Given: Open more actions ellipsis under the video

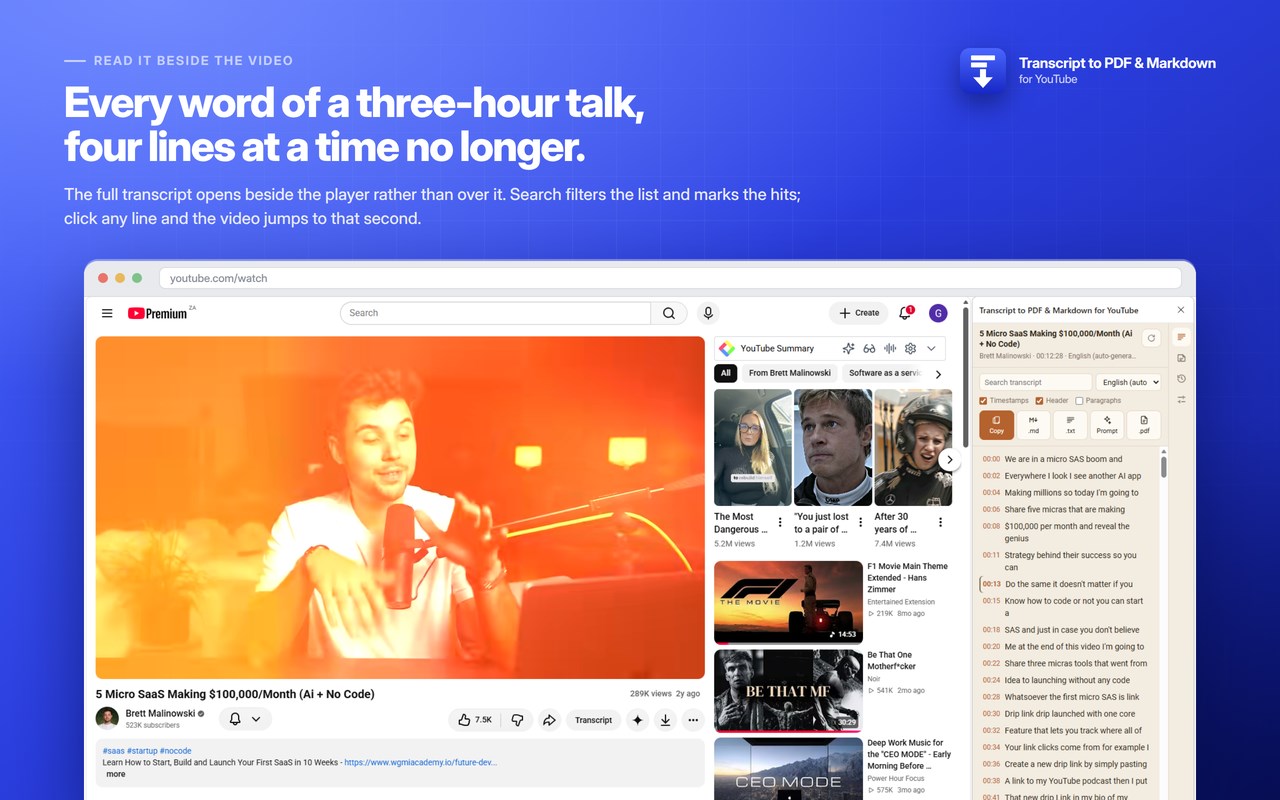Looking at the screenshot, I should tap(693, 719).
